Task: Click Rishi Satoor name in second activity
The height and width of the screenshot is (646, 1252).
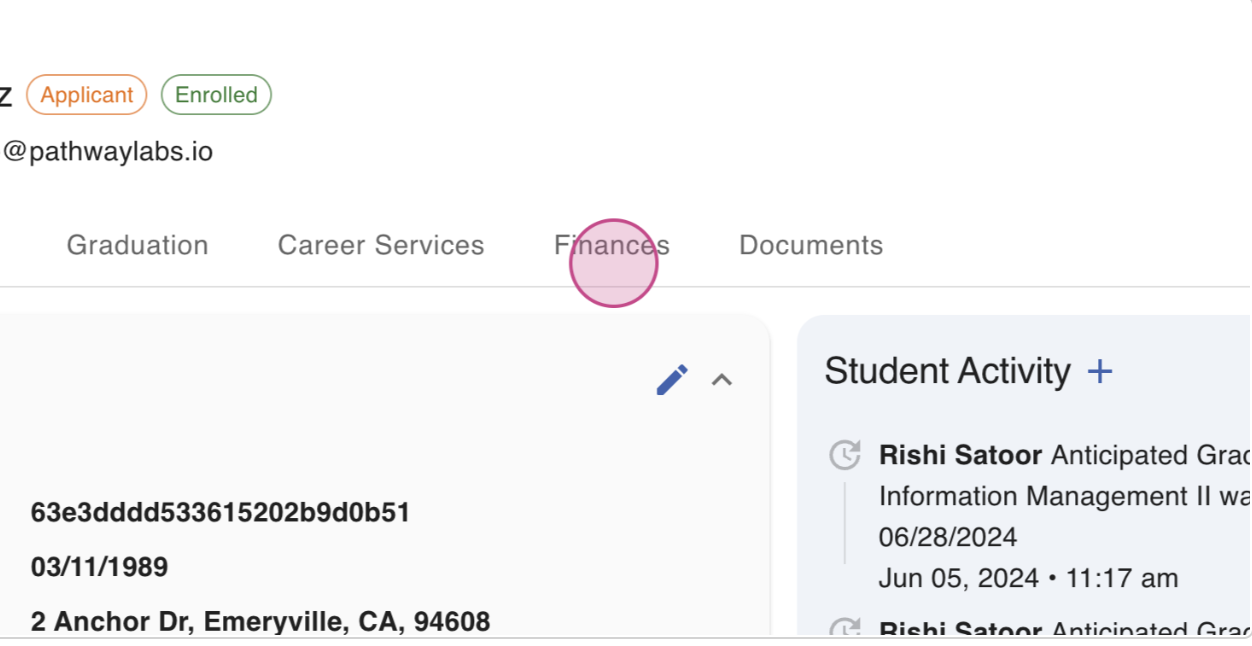Action: (960, 629)
